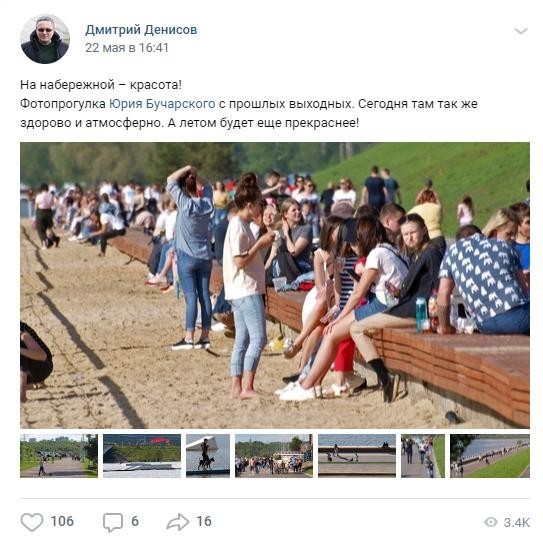Open last thumbnail of river embankment
This screenshot has width=543, height=539.
pos(490,456)
